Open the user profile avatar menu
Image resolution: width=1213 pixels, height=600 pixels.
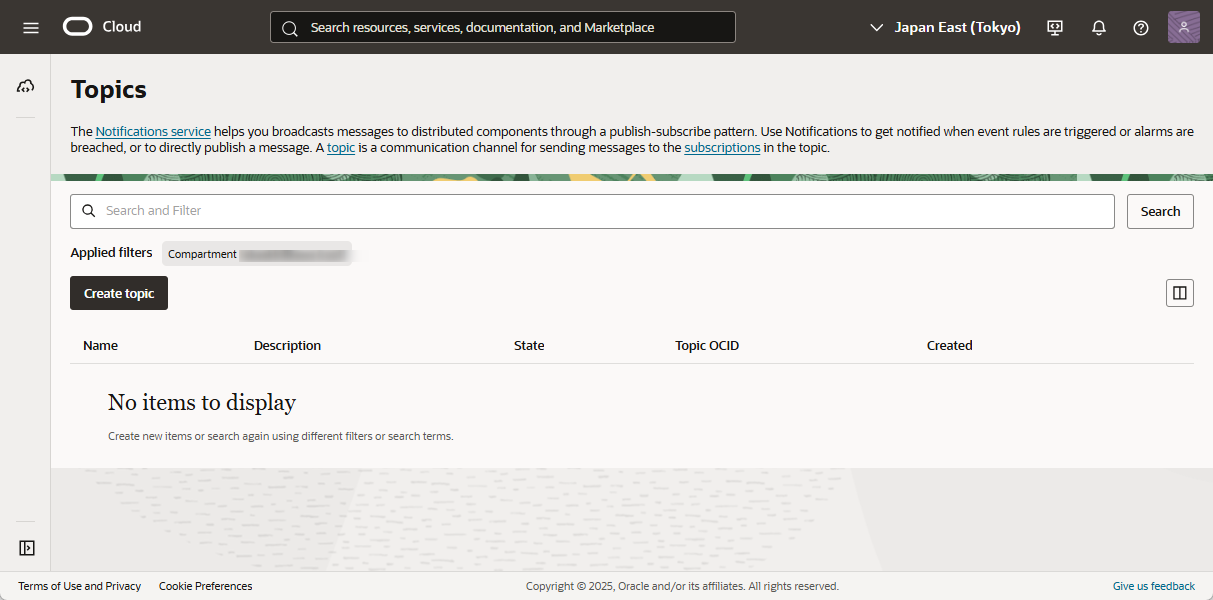coord(1183,27)
